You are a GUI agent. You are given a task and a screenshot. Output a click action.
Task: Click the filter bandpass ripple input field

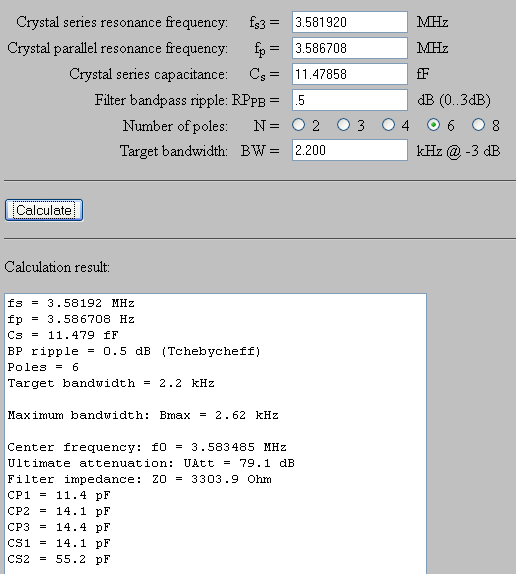pos(350,100)
